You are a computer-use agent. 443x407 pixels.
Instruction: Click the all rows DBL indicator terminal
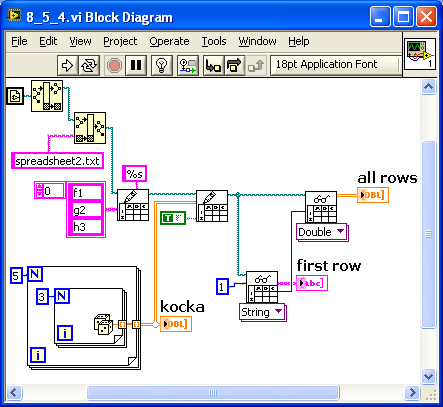coord(373,195)
